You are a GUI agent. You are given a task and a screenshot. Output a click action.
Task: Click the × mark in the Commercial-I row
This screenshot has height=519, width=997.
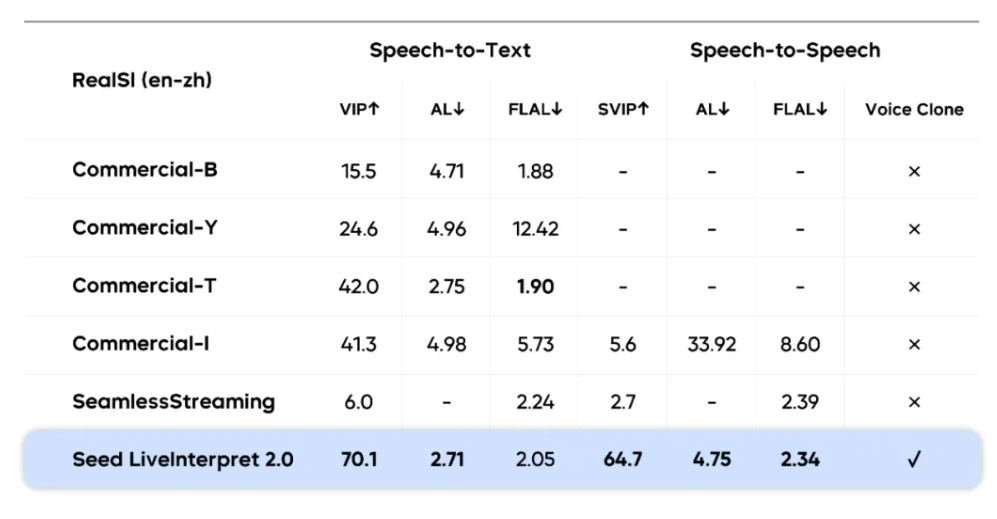(x=913, y=345)
